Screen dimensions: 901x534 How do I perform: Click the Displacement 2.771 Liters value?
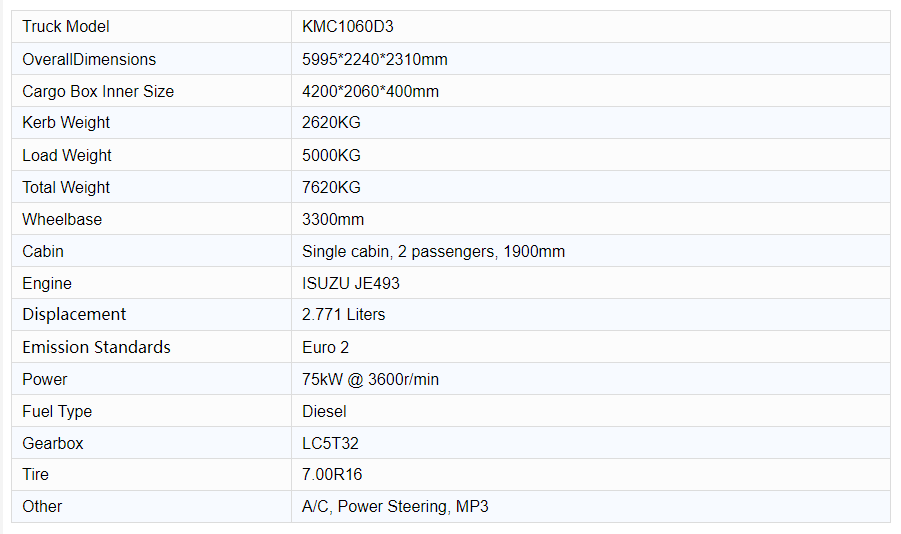pos(344,314)
